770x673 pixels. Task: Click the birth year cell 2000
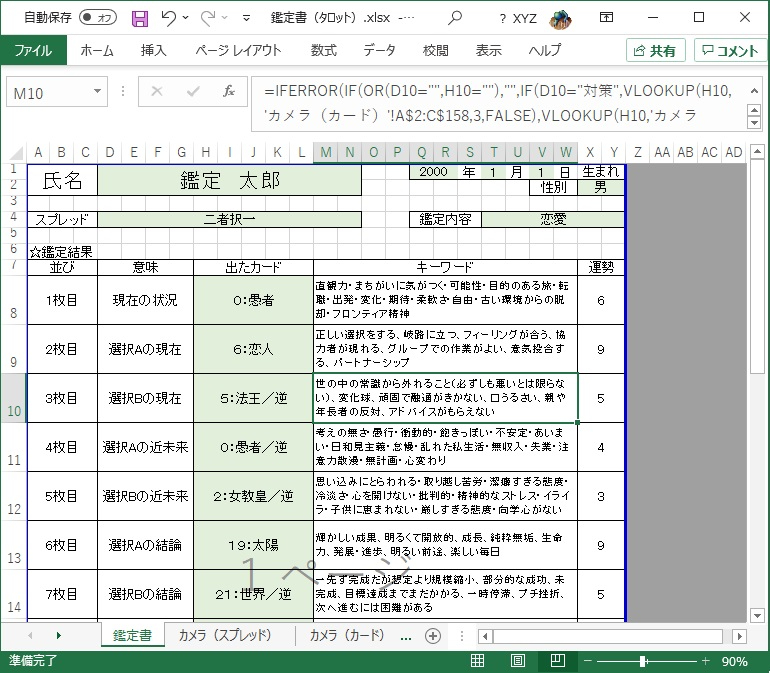434,172
